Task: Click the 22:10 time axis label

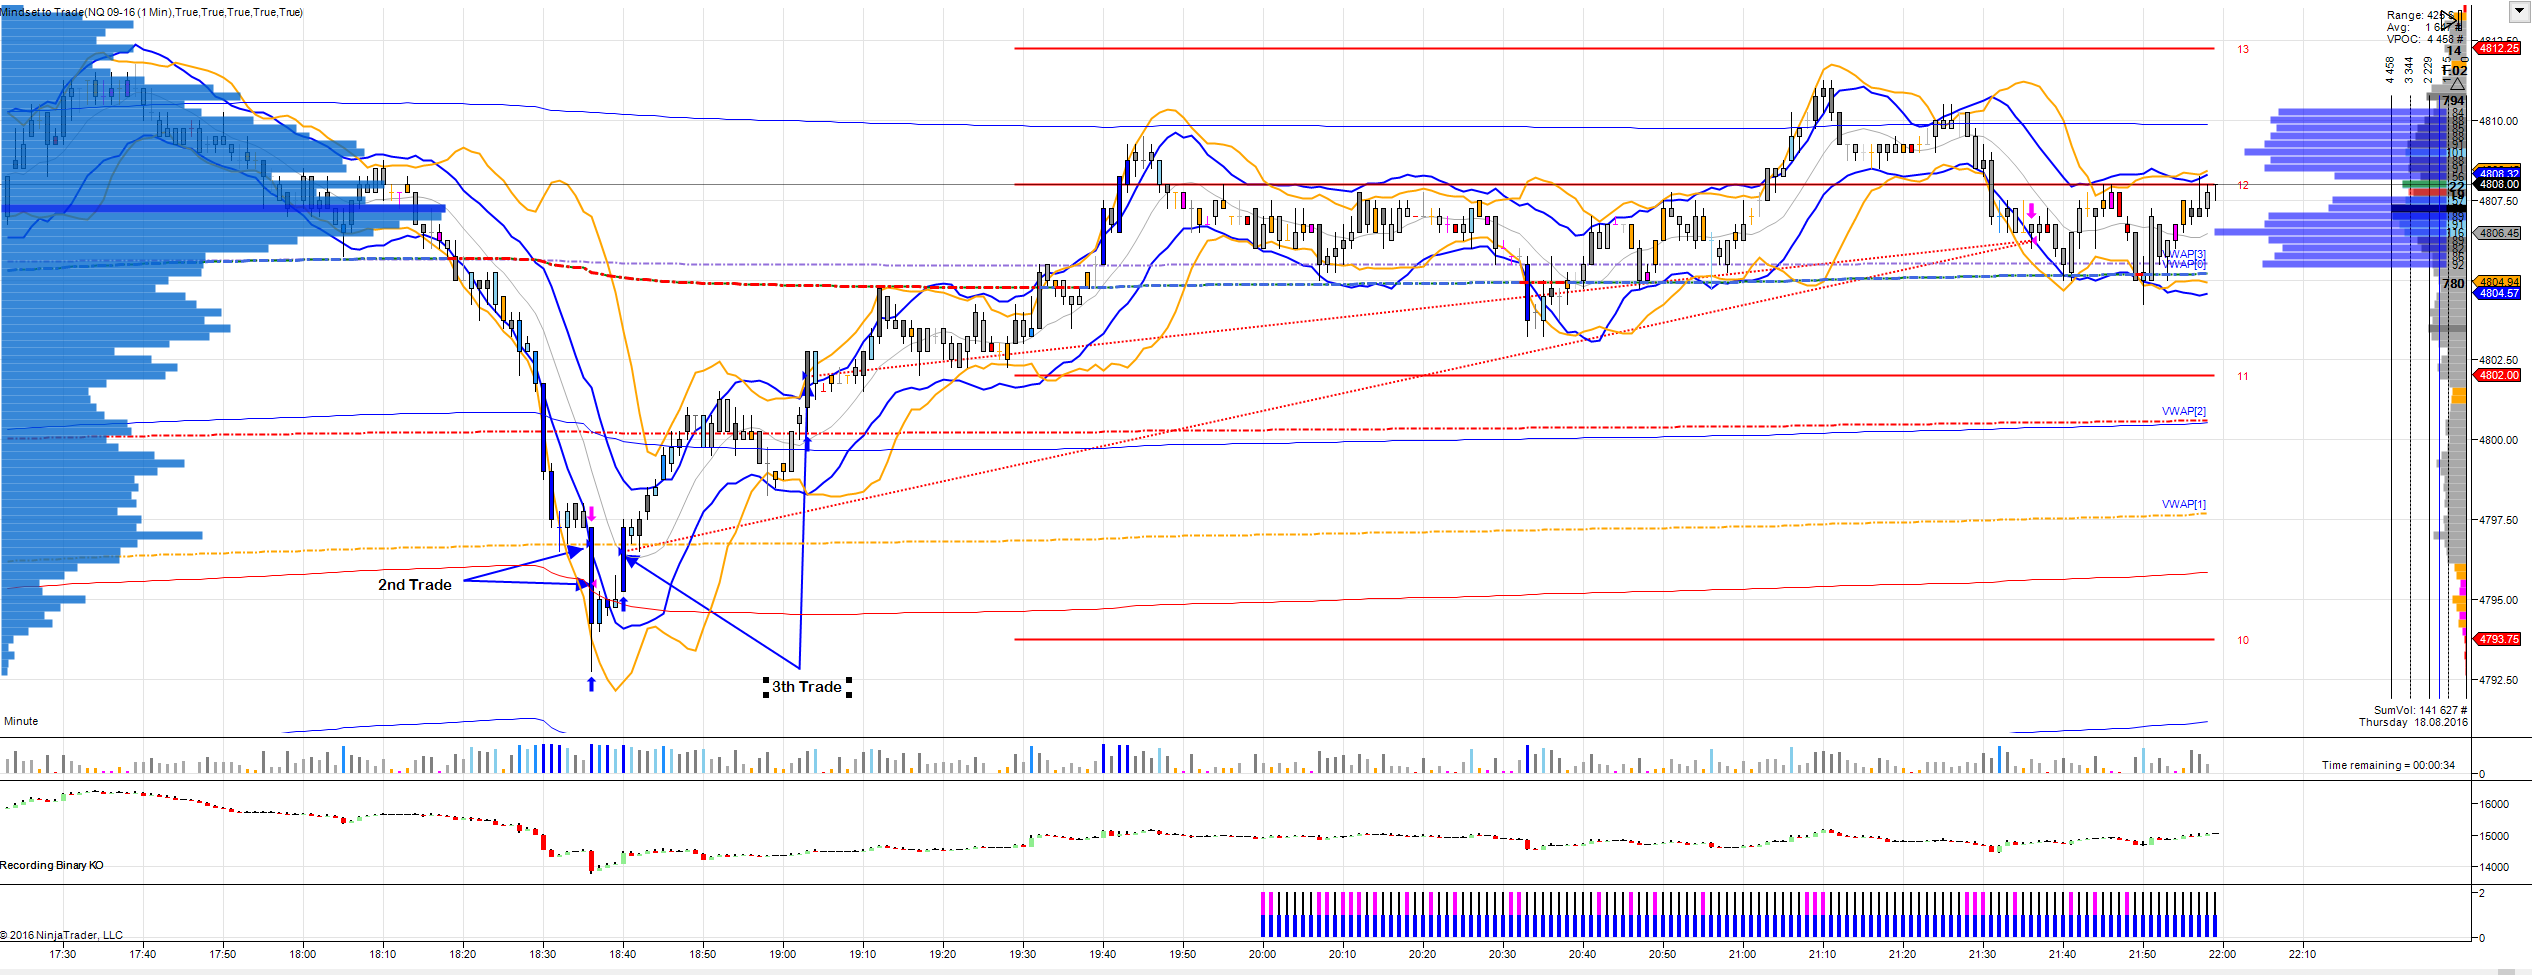Action: (x=2303, y=954)
